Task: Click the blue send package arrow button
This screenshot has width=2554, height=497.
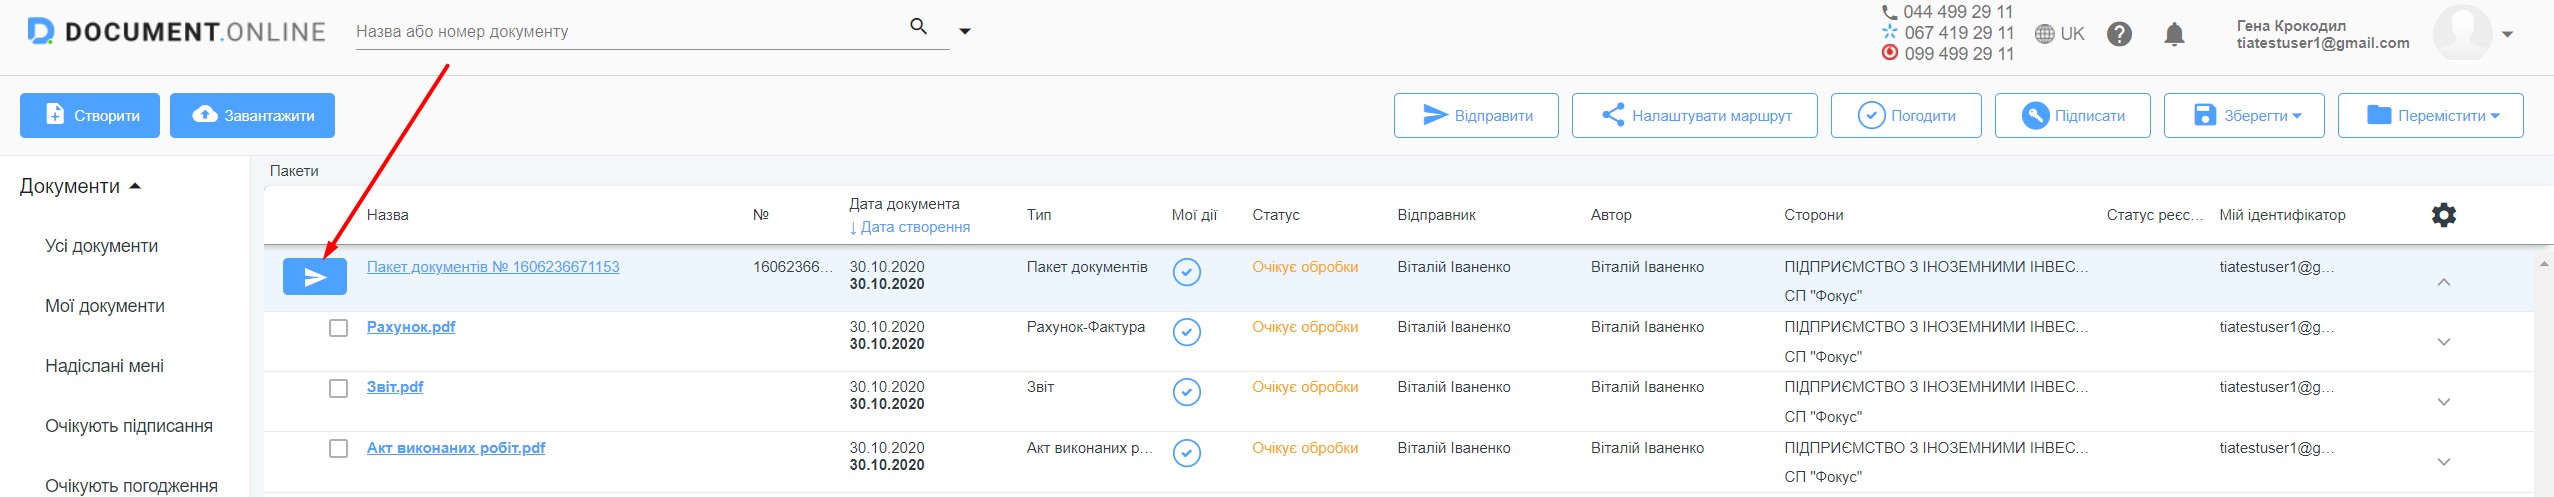Action: coord(315,277)
